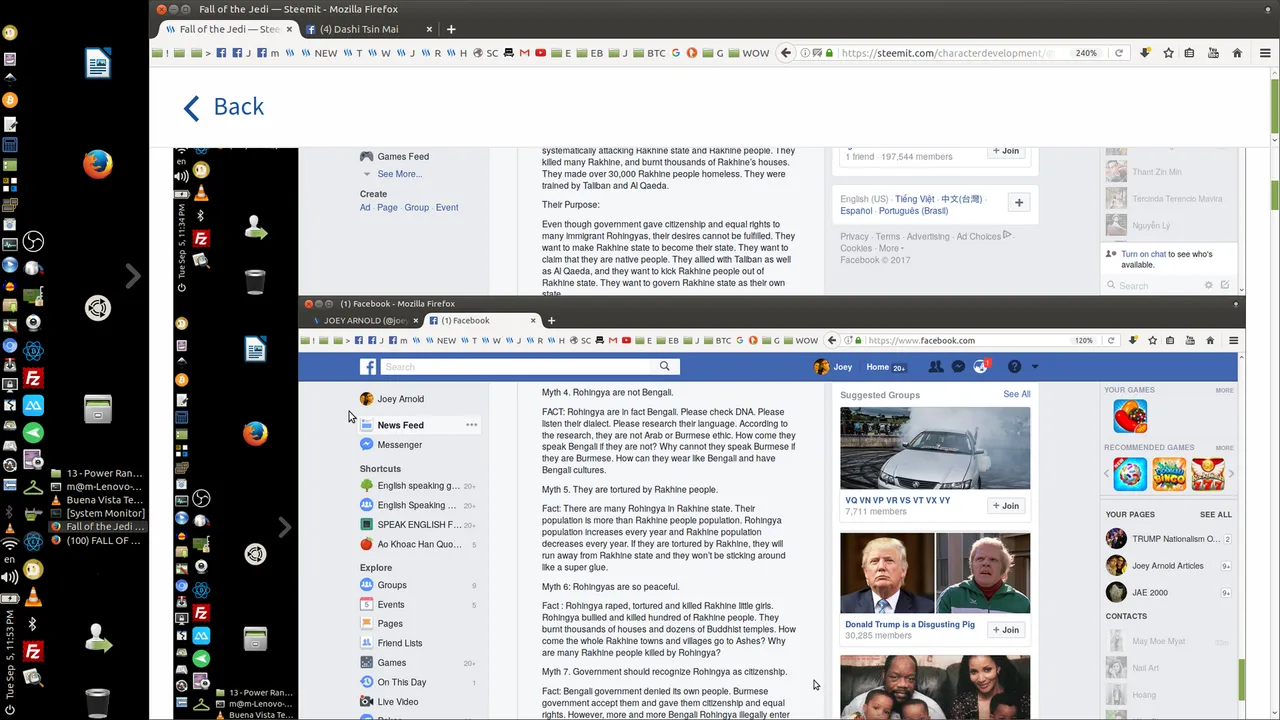This screenshot has height=720, width=1280.
Task: Open the top Firefox hamburger menu
Action: point(1265,53)
